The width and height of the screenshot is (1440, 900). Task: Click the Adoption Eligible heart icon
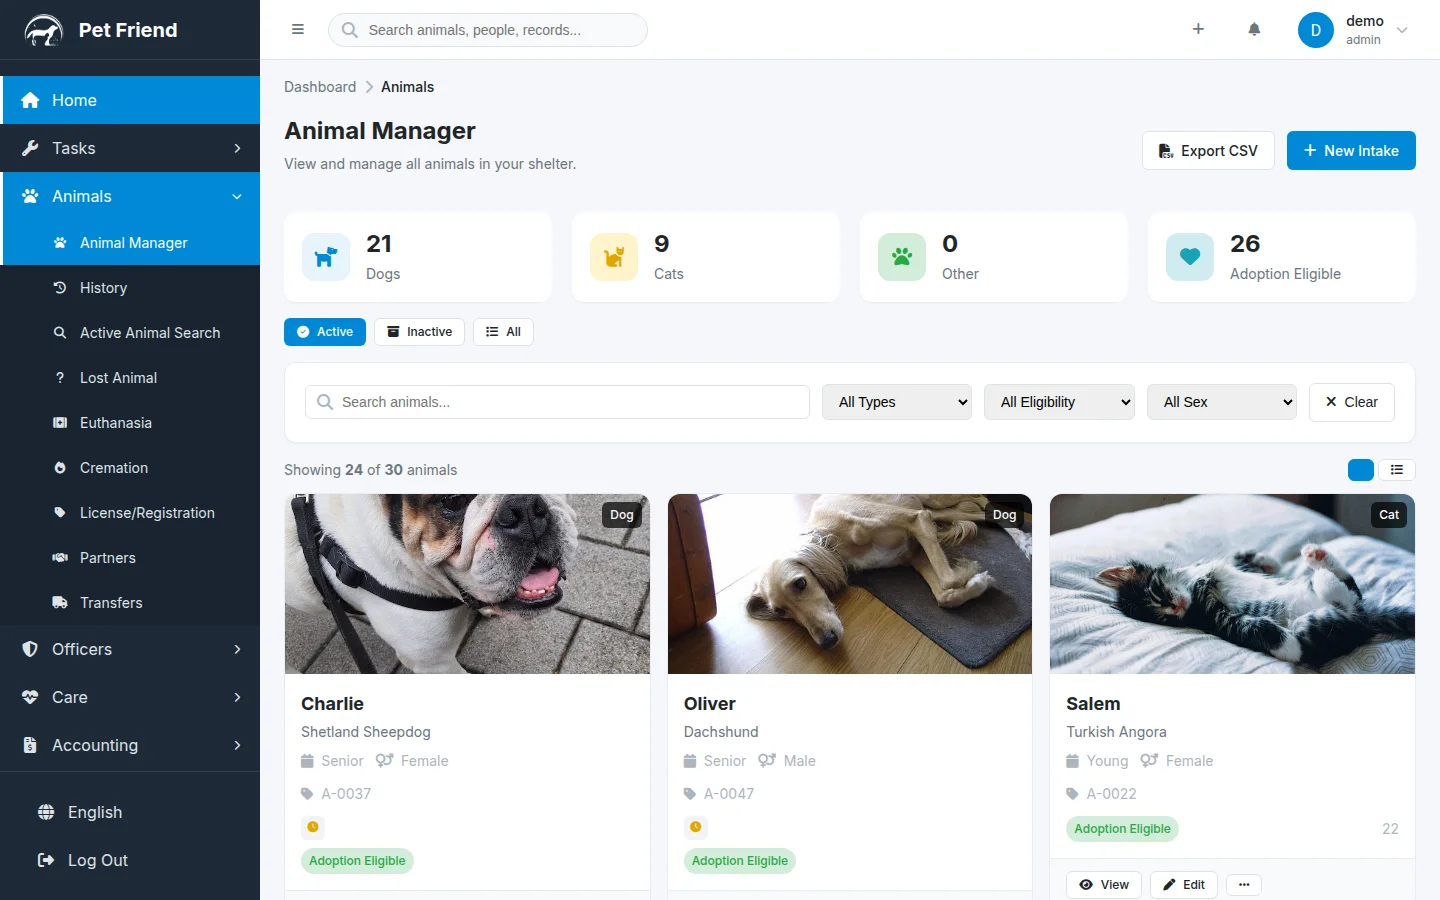(x=1189, y=256)
